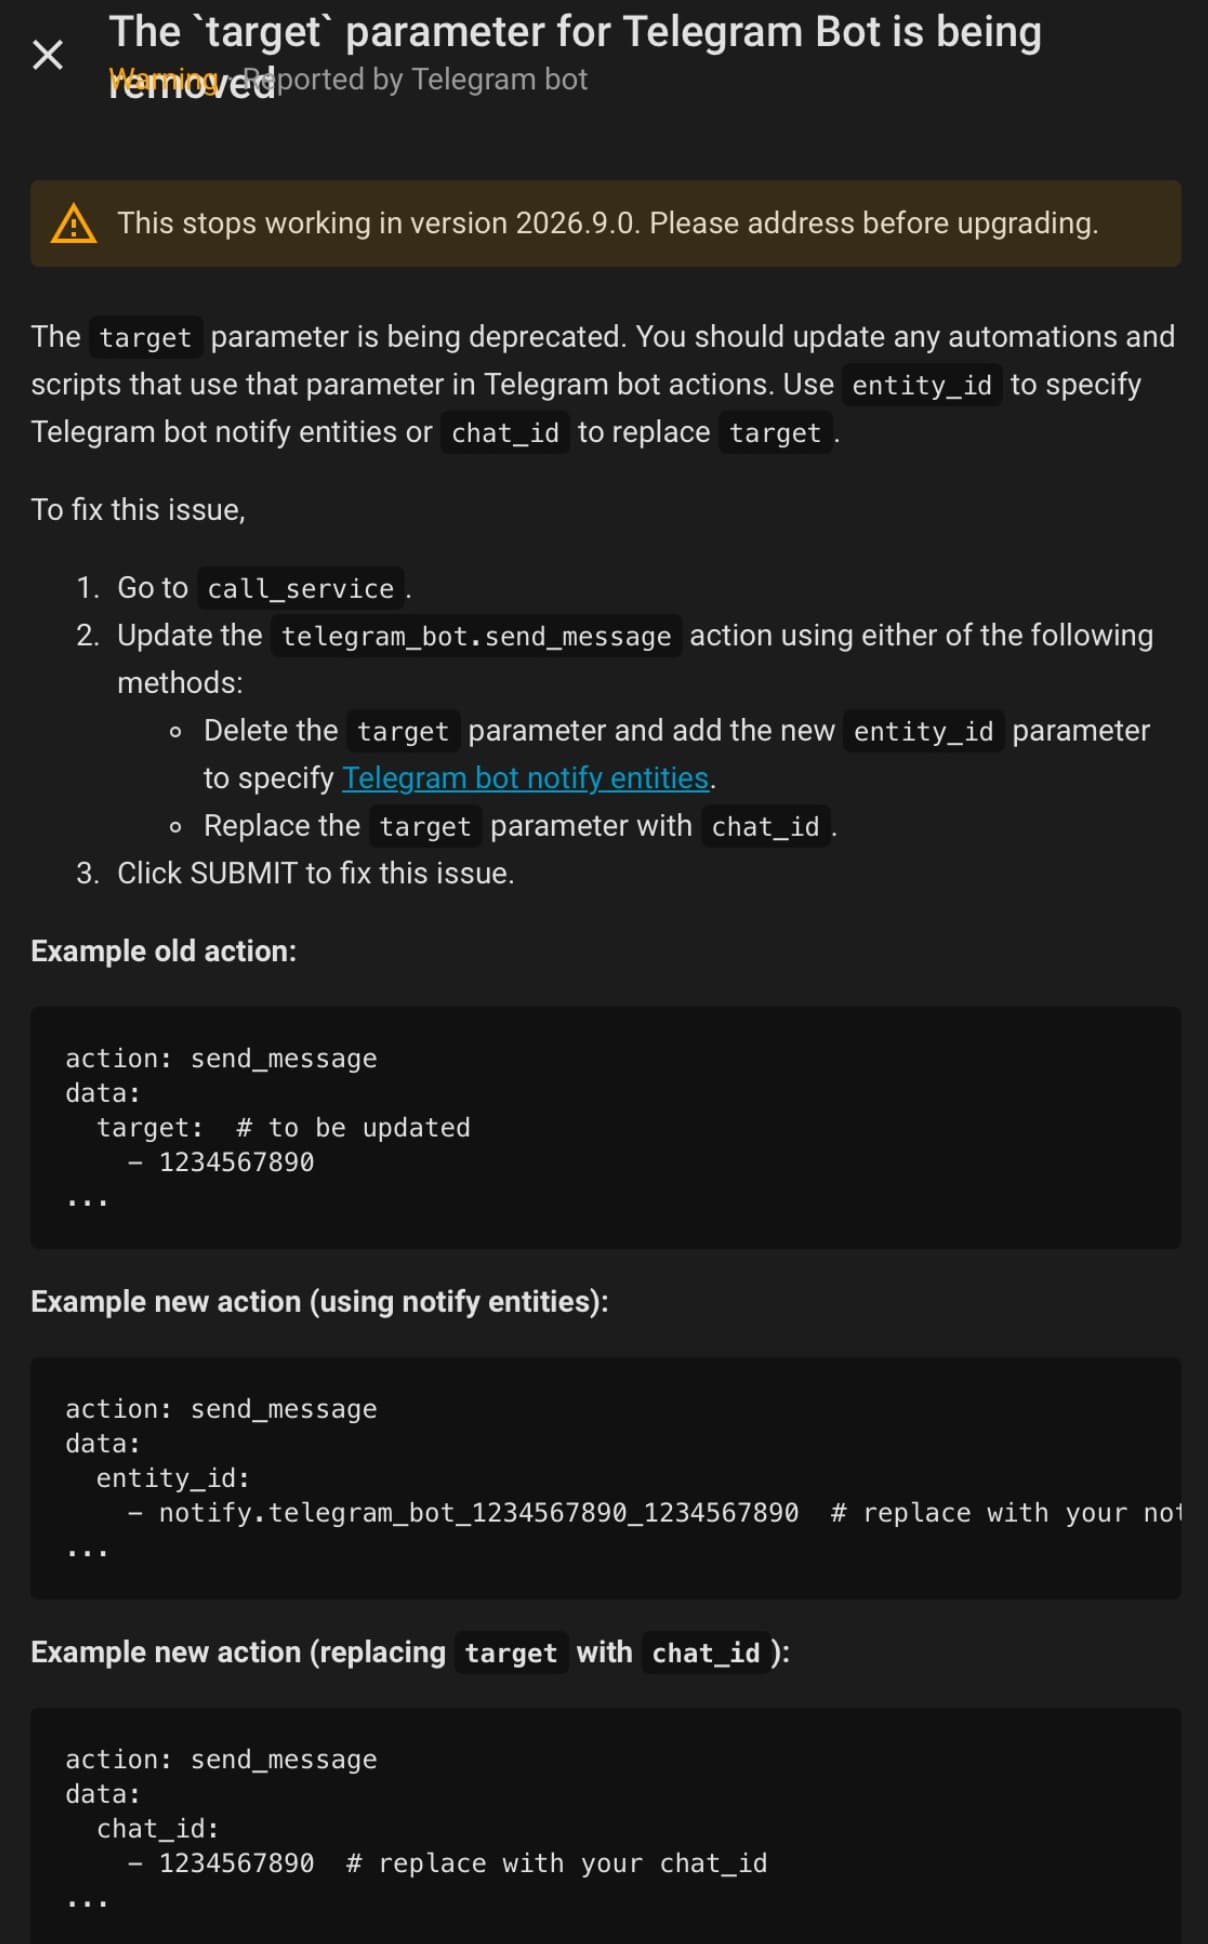The image size is (1208, 1944).
Task: Click the 'Example old action:' heading
Action: coord(164,951)
